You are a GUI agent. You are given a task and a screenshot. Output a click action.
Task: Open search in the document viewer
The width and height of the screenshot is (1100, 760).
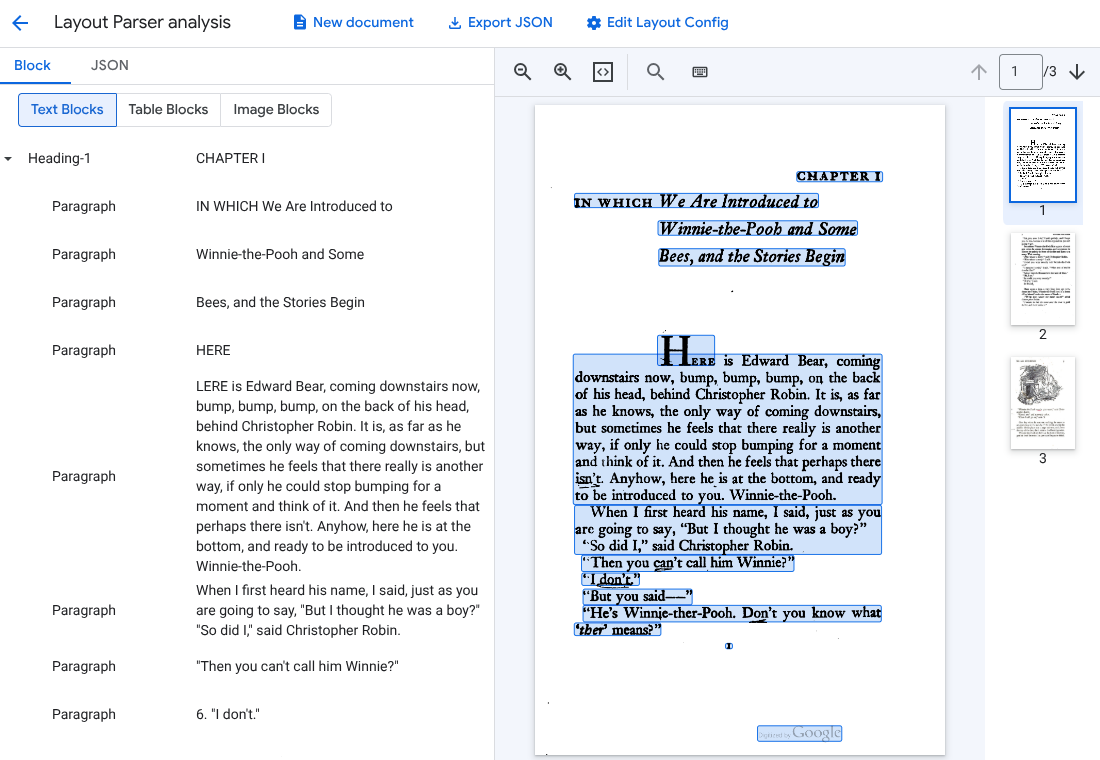(655, 72)
